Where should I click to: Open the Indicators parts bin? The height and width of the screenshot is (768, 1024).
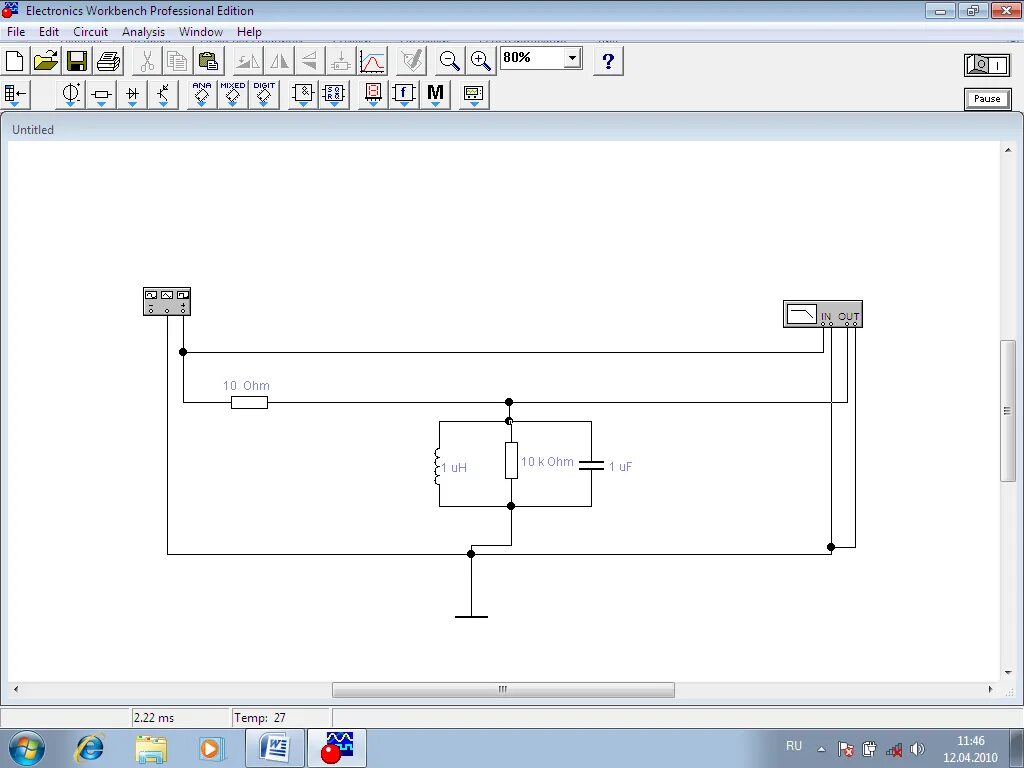point(373,94)
